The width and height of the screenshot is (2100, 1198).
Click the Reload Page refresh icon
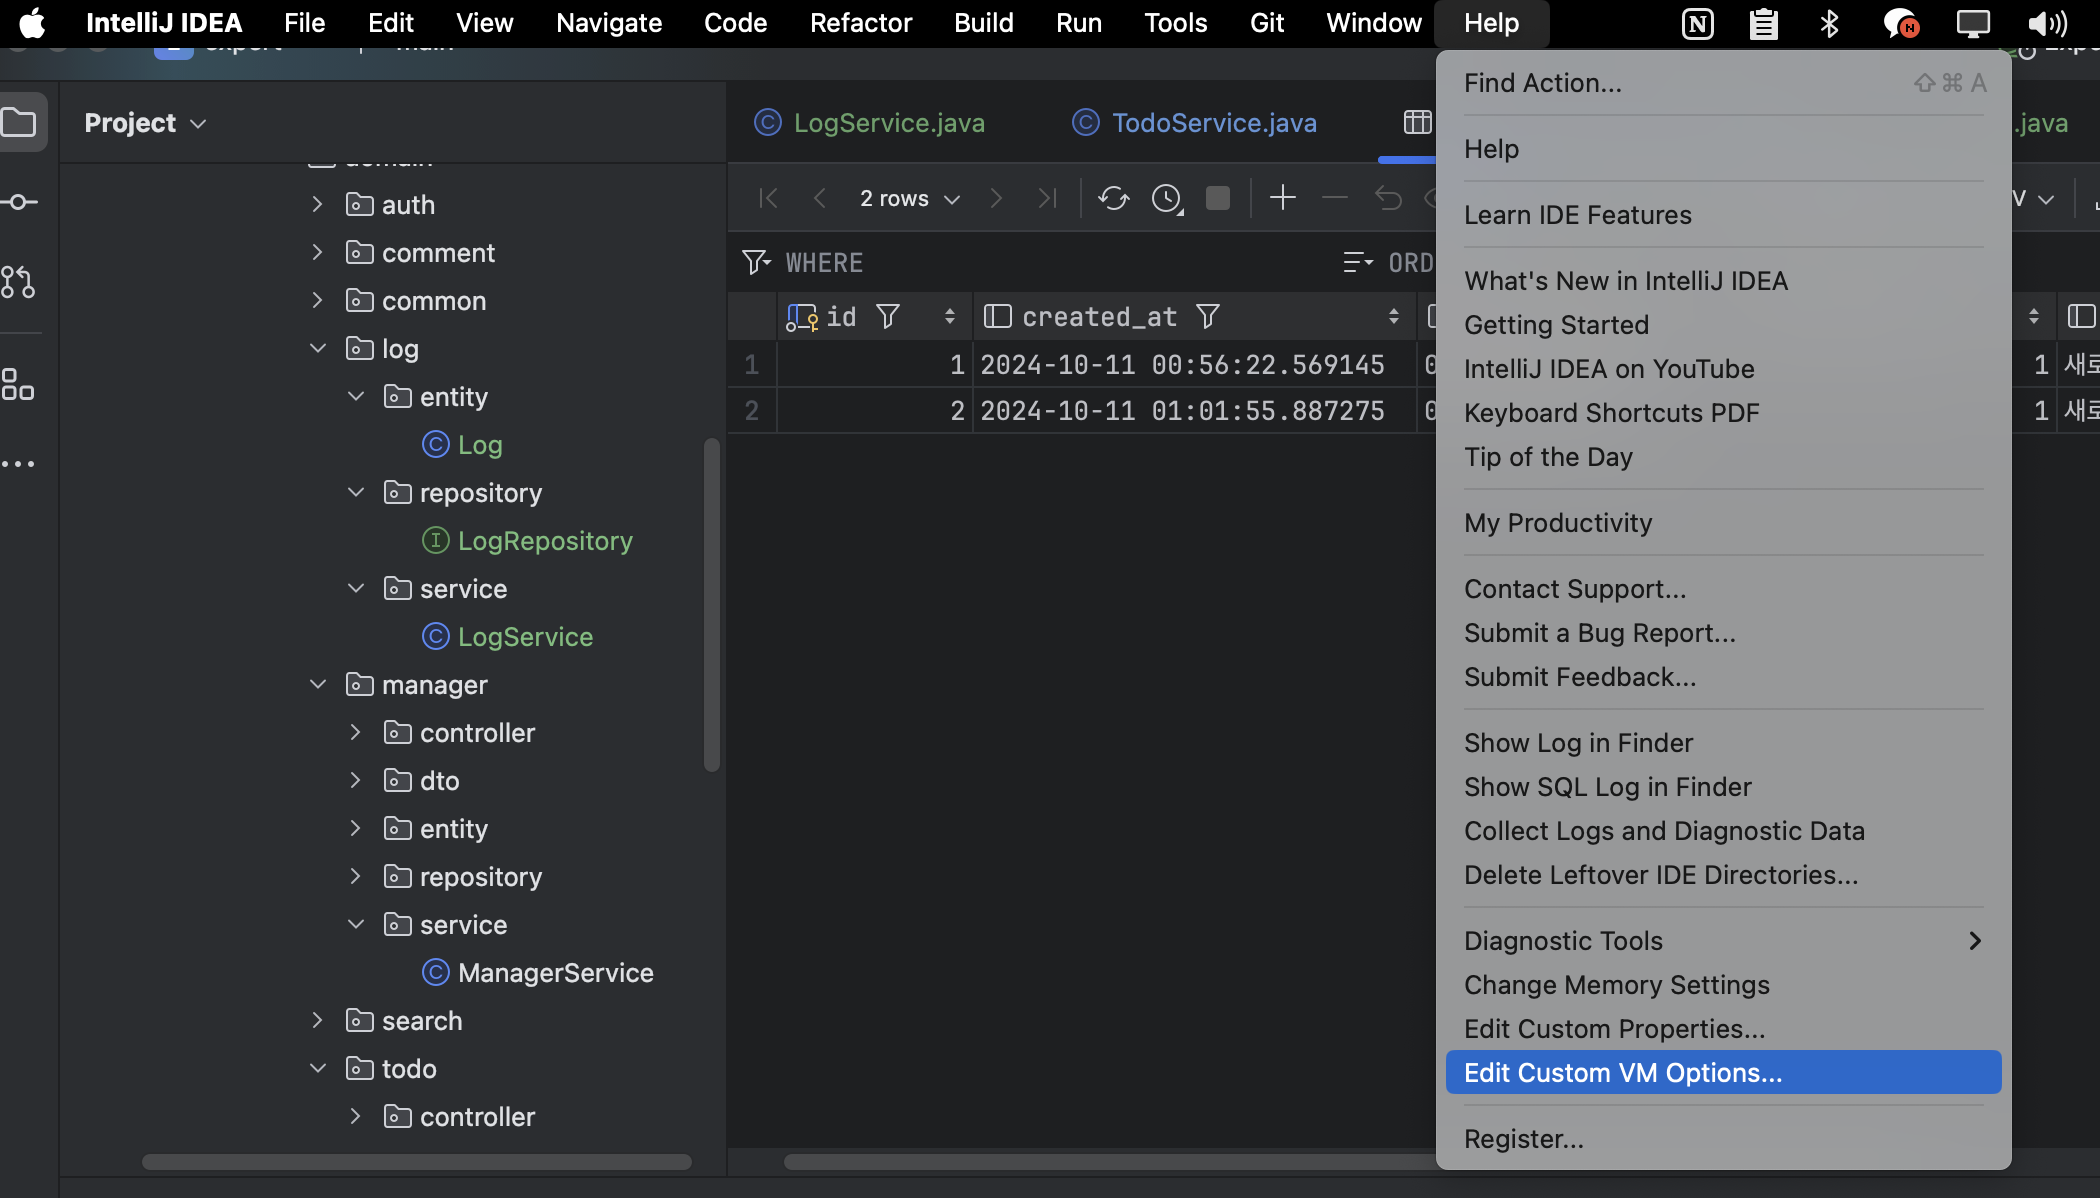(1113, 198)
